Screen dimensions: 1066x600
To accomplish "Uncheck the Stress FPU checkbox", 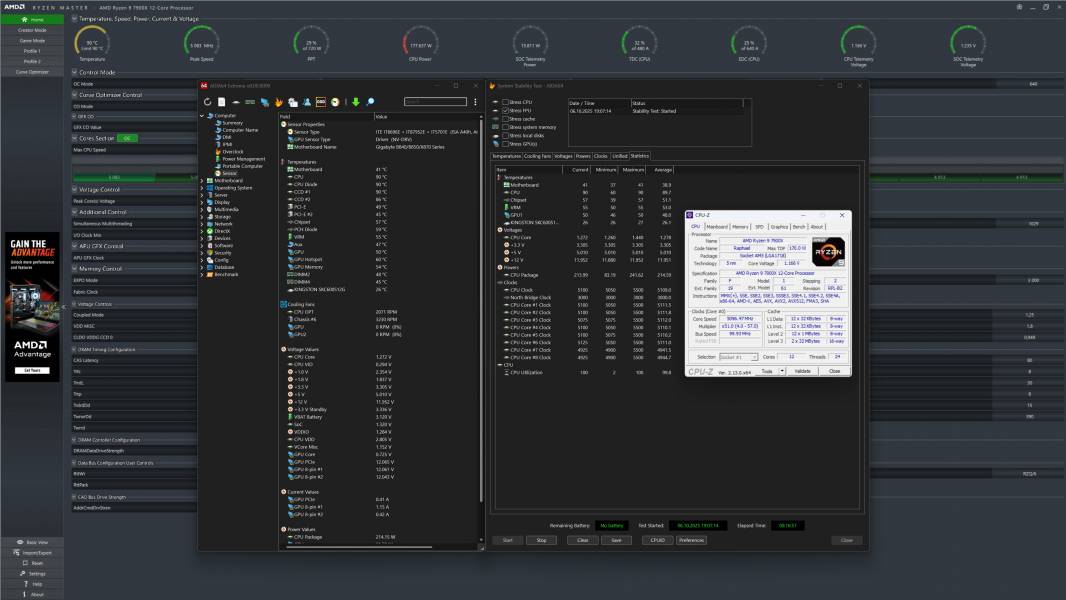I will pos(505,110).
